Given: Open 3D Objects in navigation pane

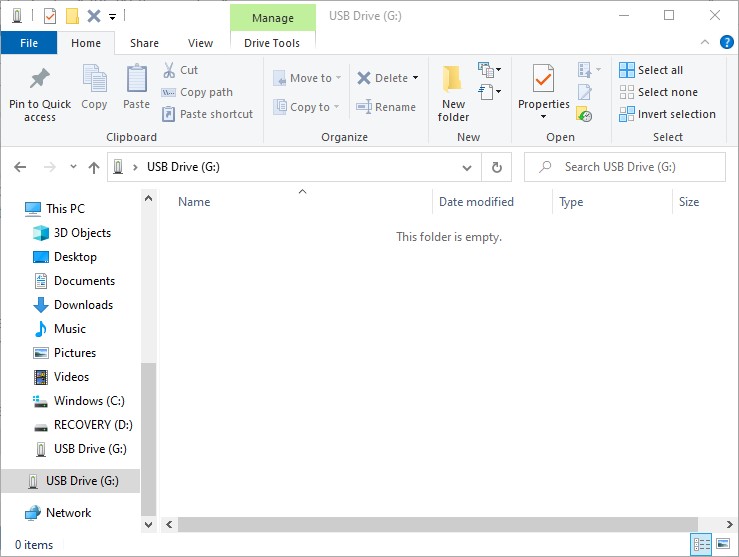Looking at the screenshot, I should [72, 233].
